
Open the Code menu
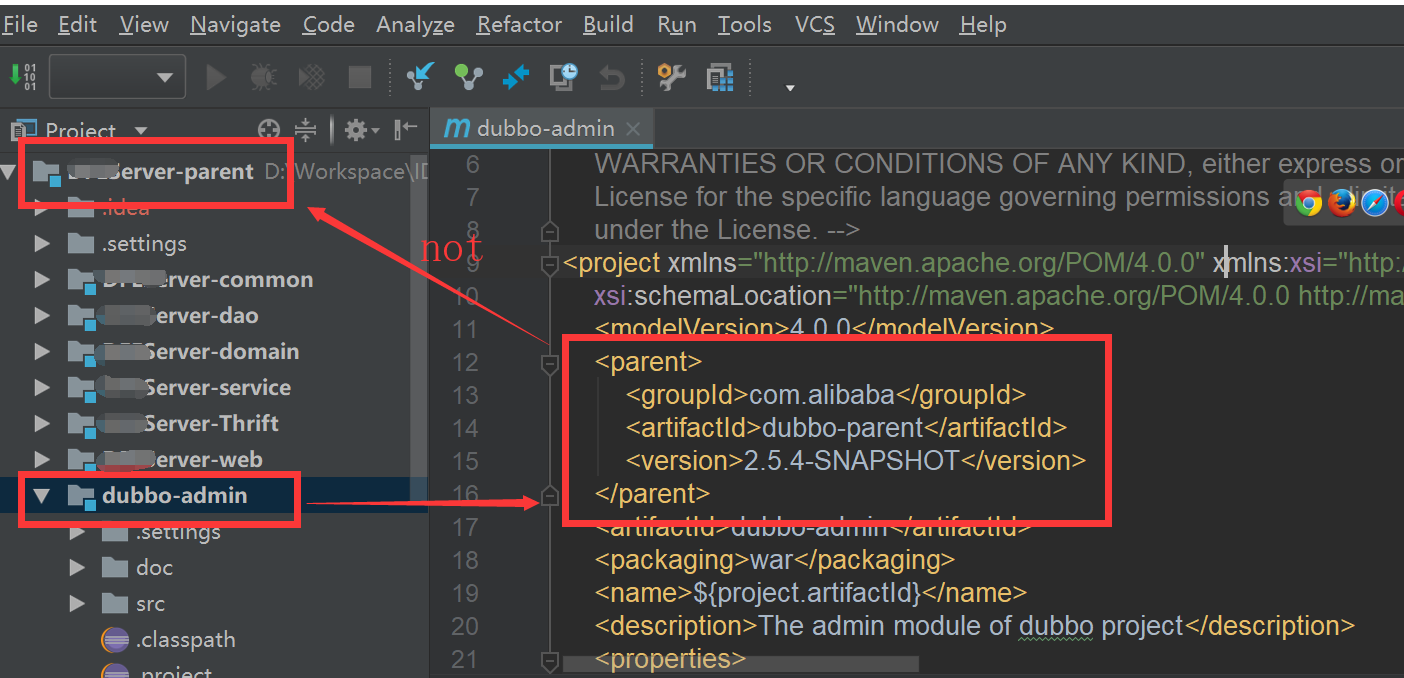328,25
